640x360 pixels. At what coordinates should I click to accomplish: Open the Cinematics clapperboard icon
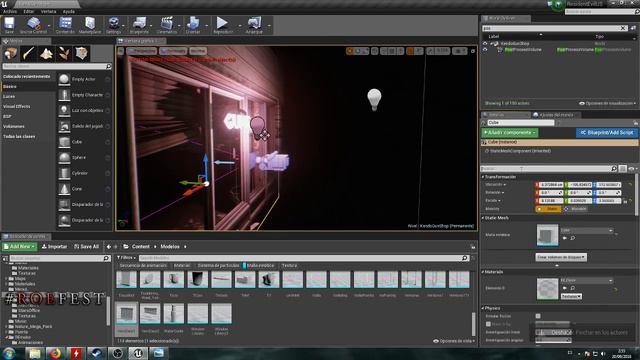[167, 24]
